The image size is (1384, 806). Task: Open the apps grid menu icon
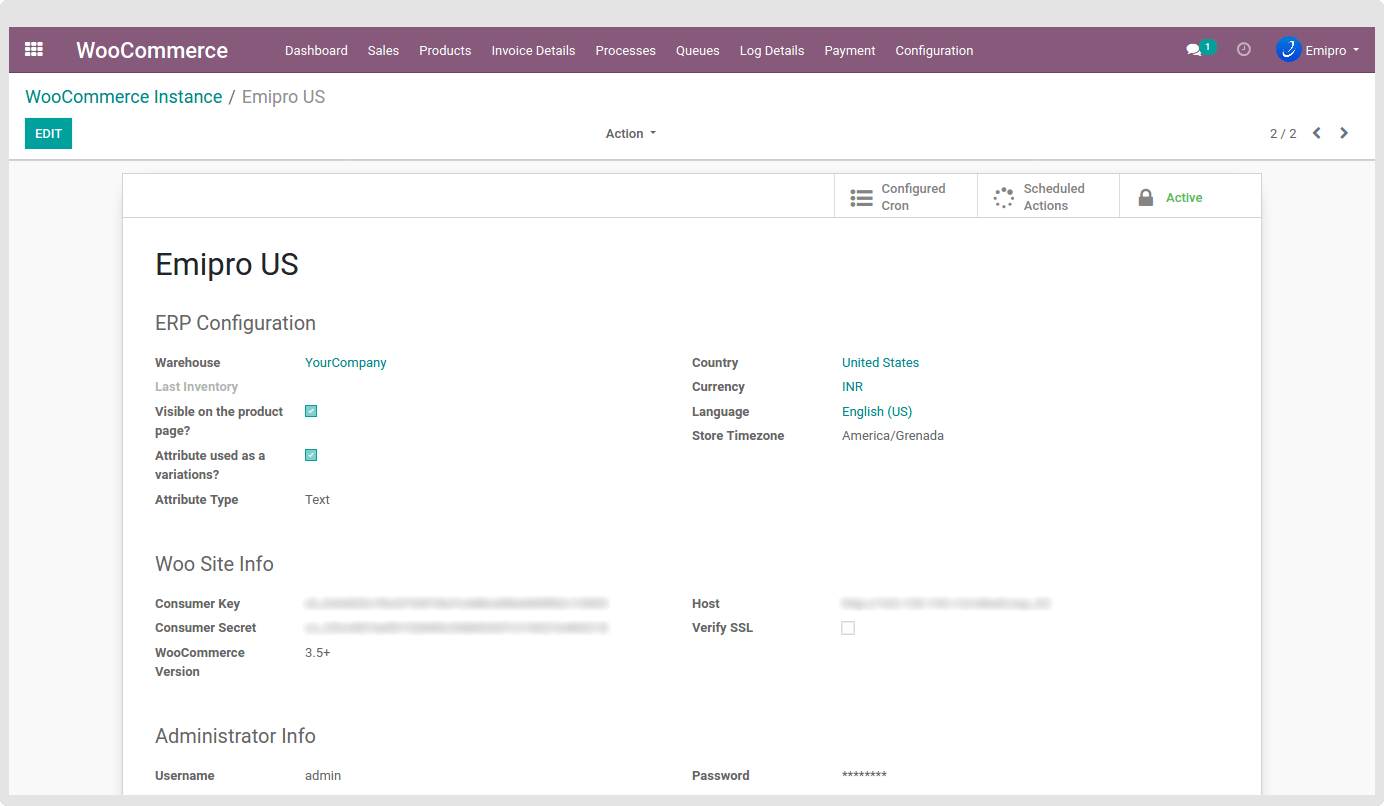point(34,49)
